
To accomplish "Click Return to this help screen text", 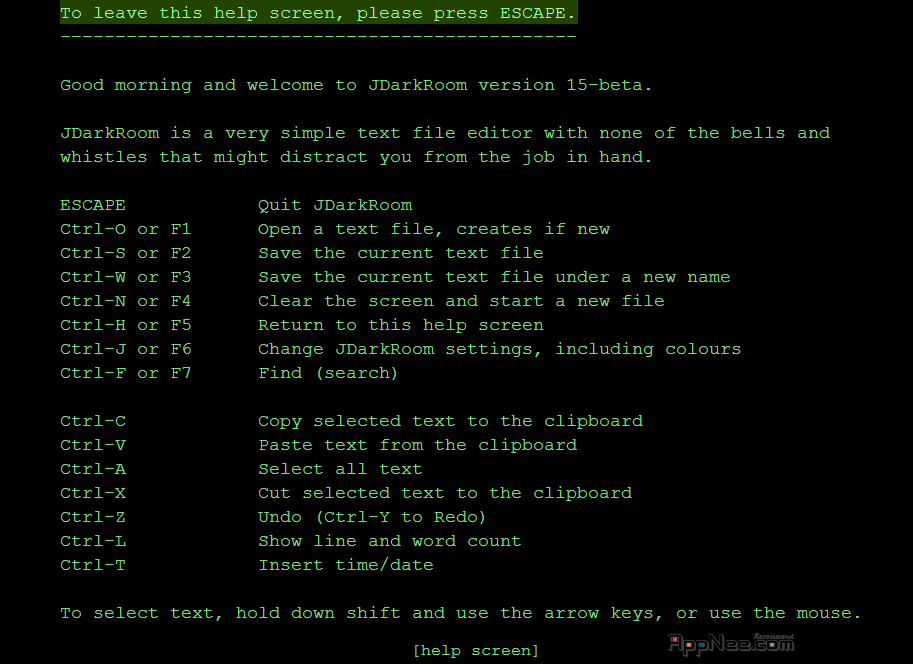I will click(x=401, y=324).
